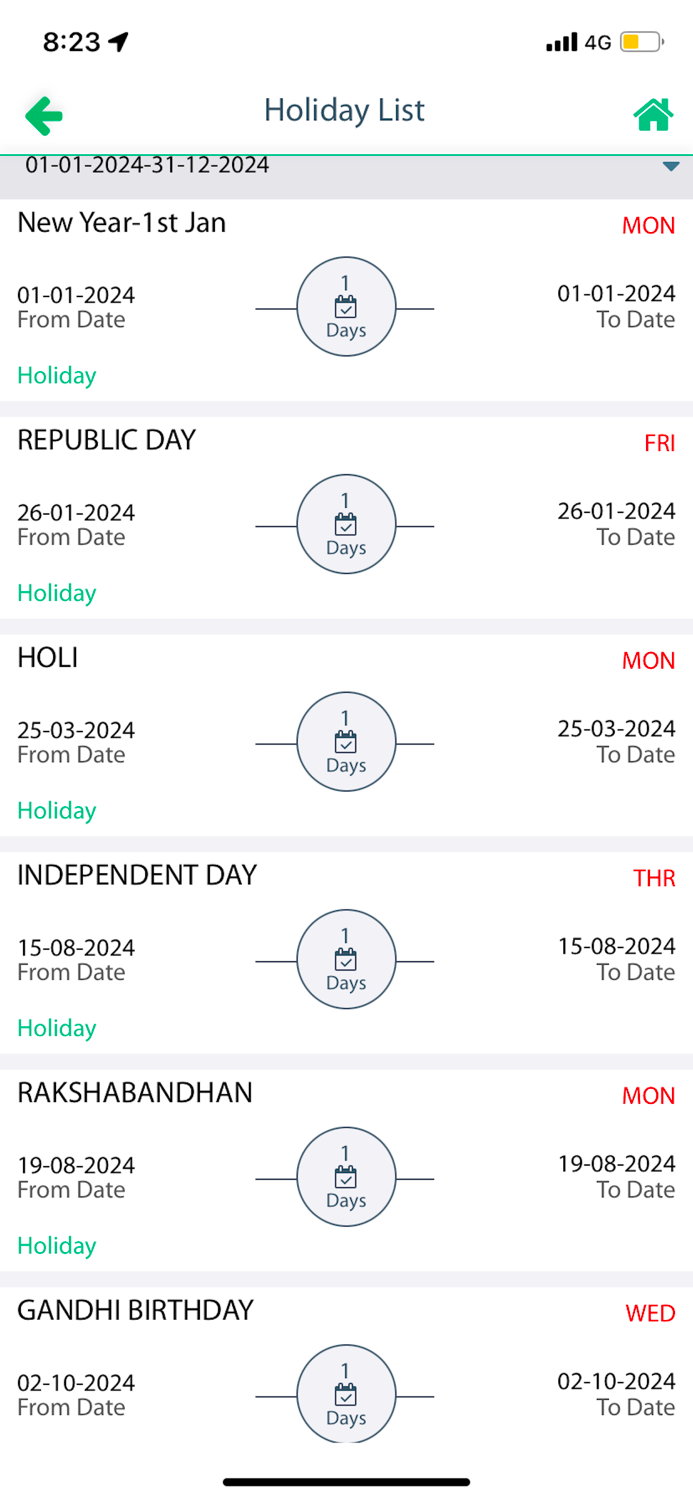693x1500 pixels.
Task: Select the FRI label on REPUBLIC DAY row
Action: pos(659,443)
